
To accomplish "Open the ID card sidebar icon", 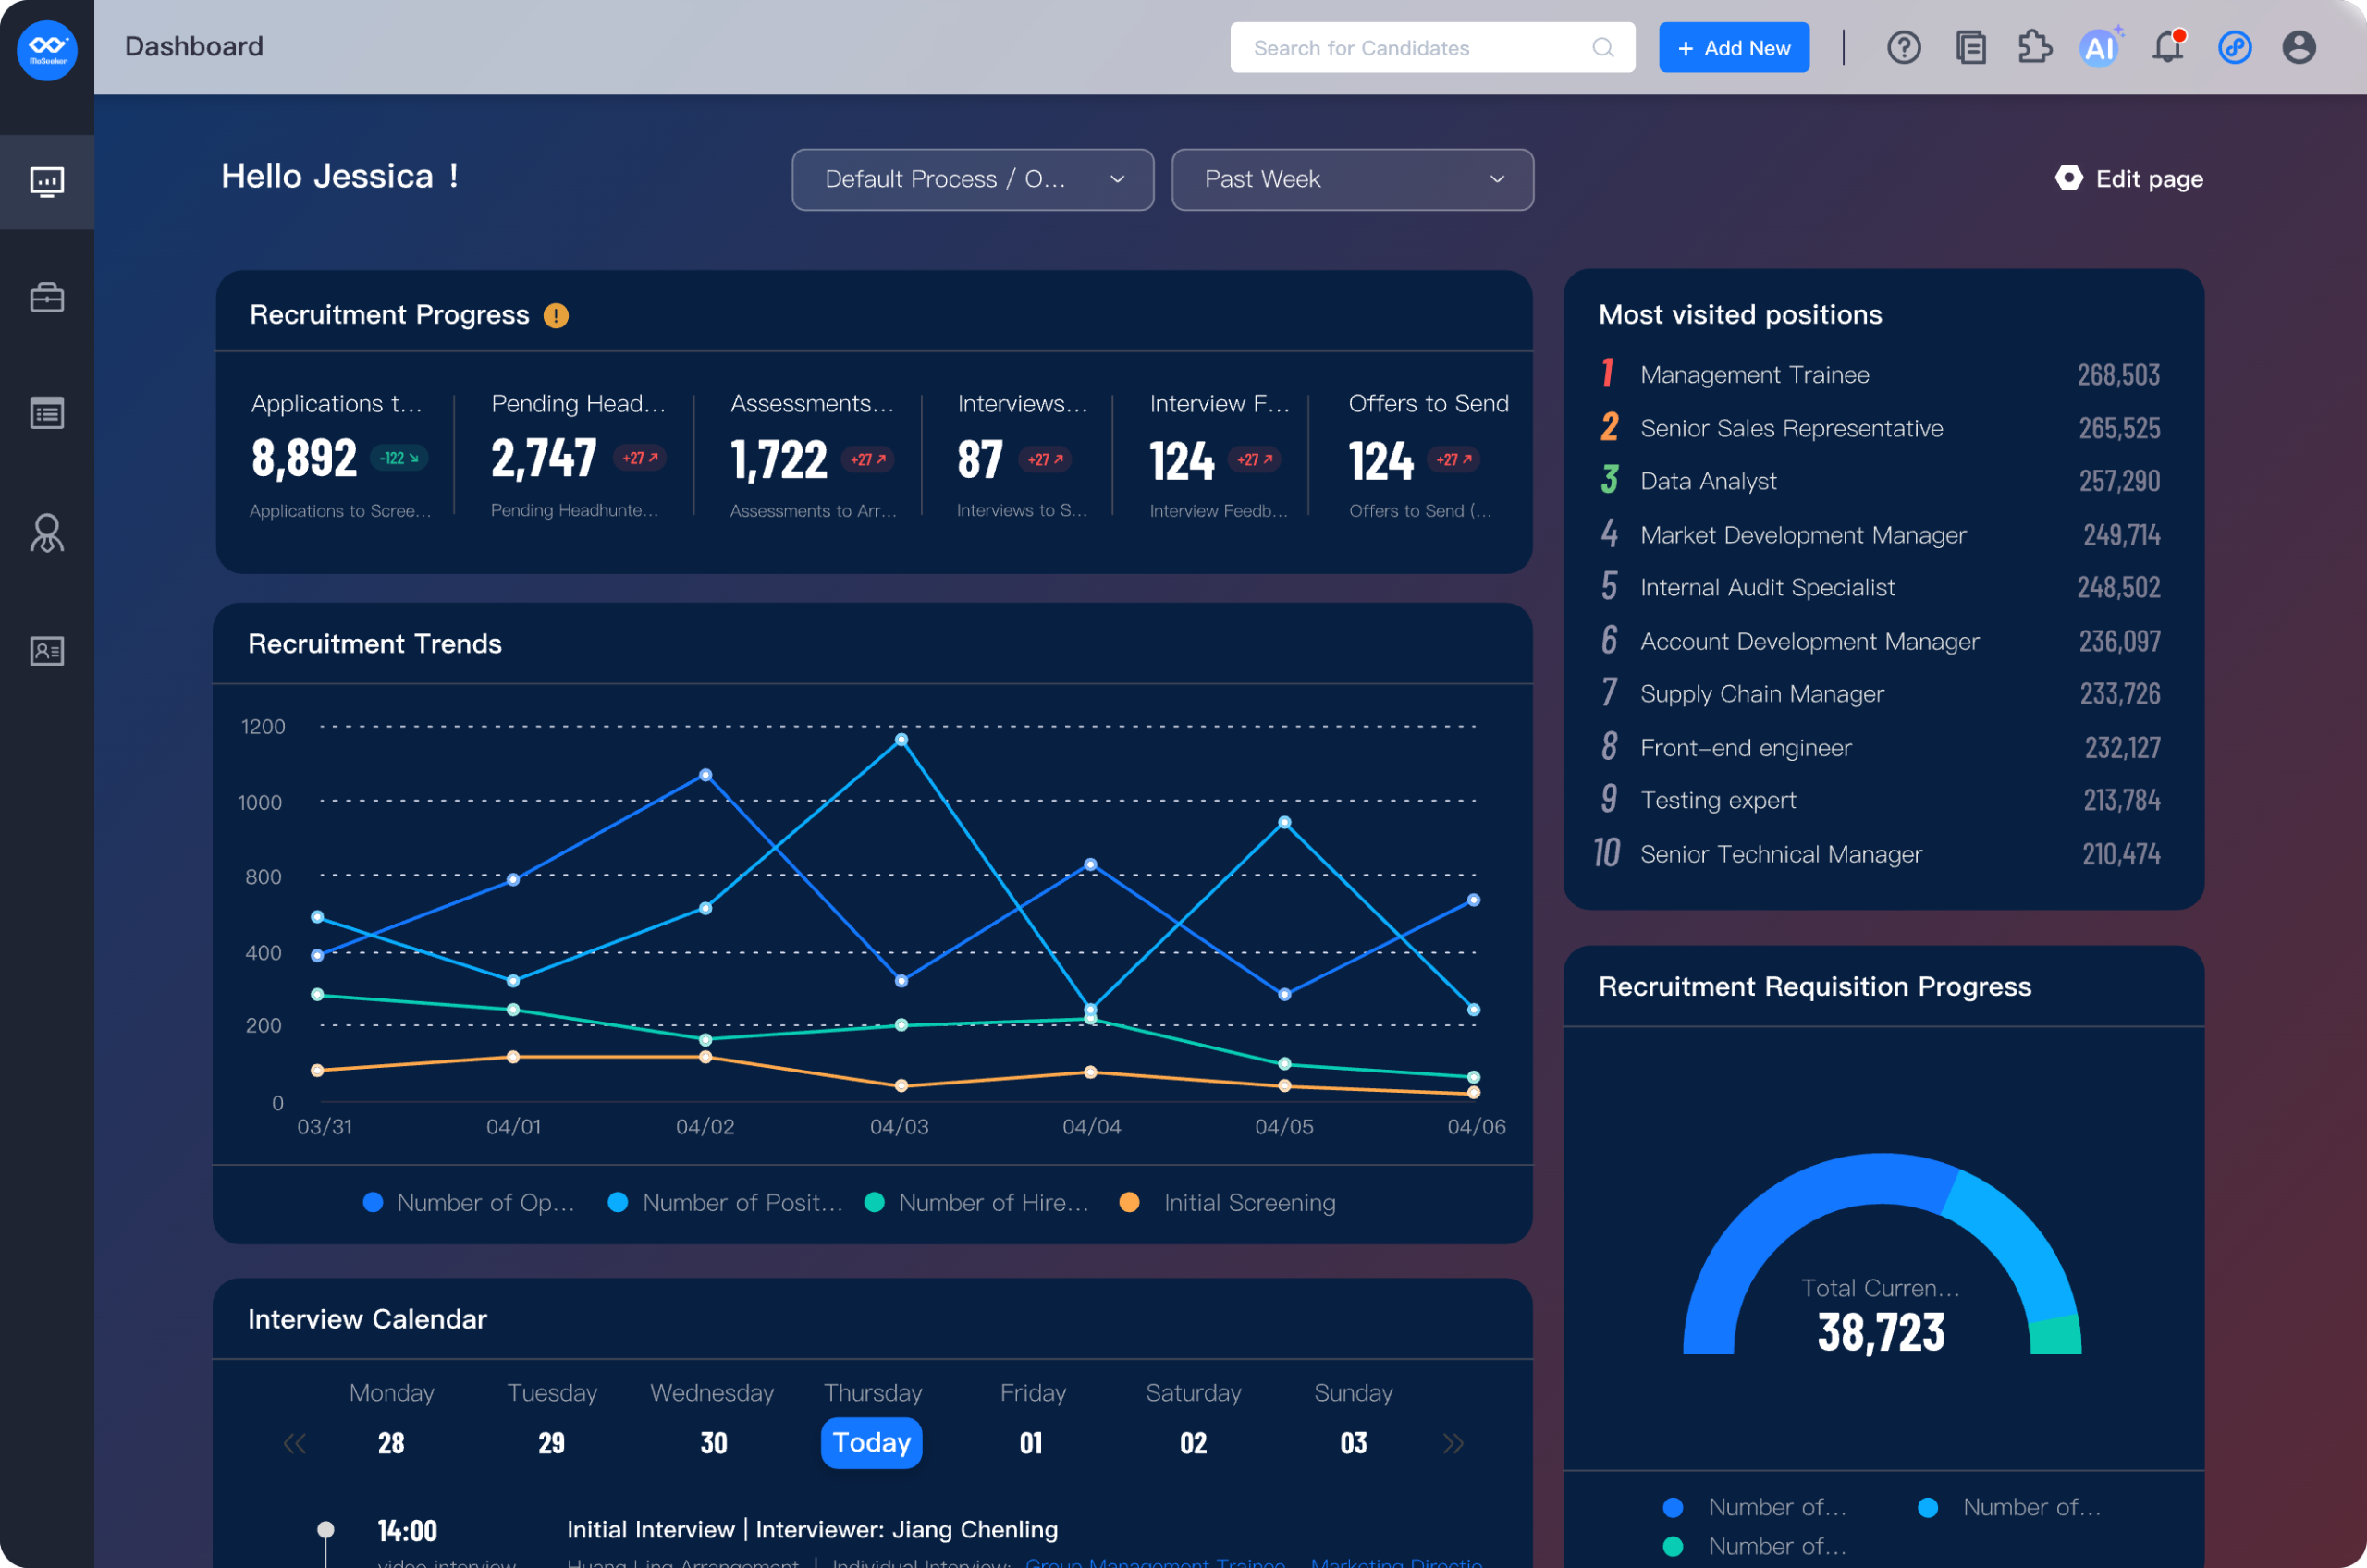I will (x=47, y=651).
